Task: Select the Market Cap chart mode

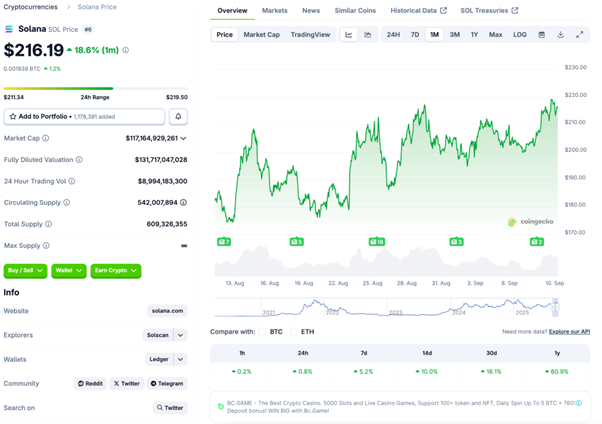Action: pos(261,35)
